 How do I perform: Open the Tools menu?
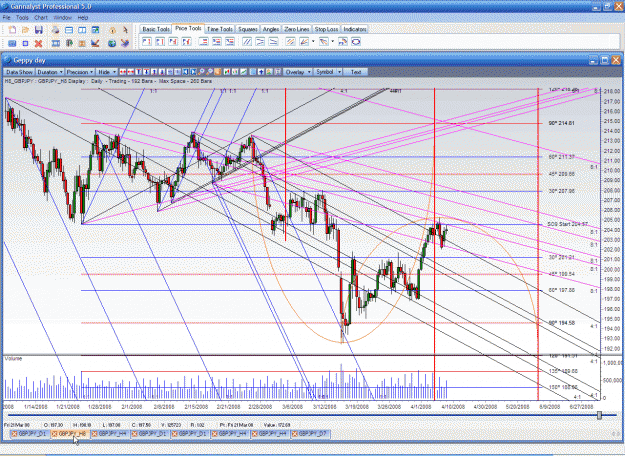[22, 18]
